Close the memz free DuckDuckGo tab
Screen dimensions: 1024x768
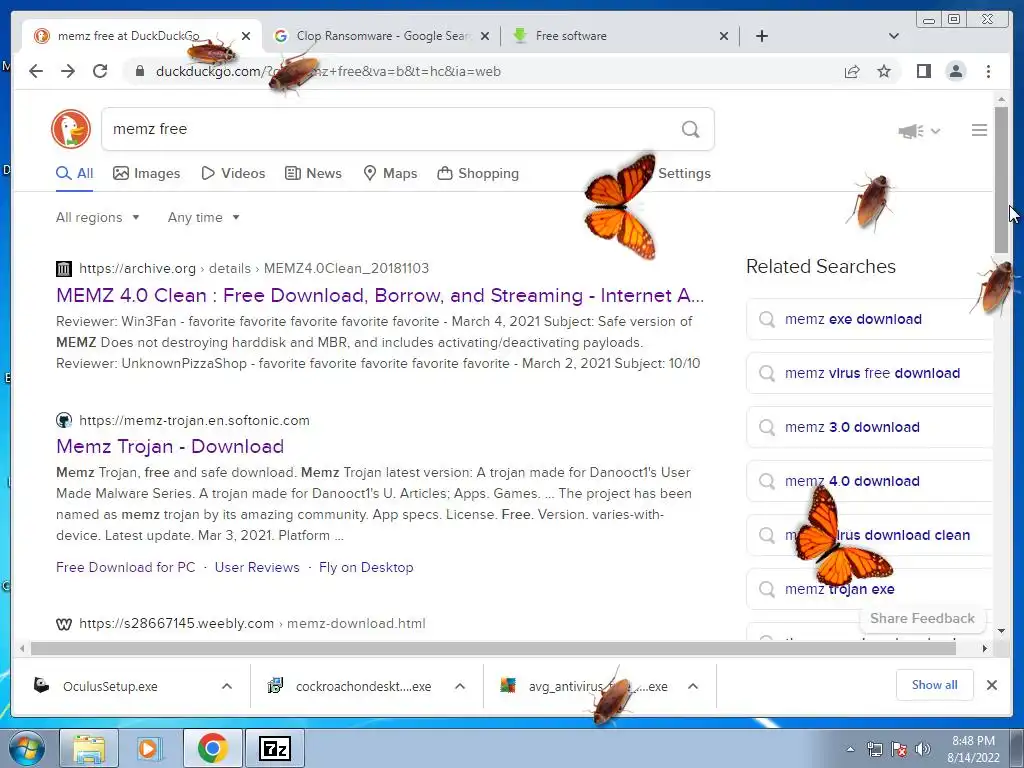[x=246, y=36]
